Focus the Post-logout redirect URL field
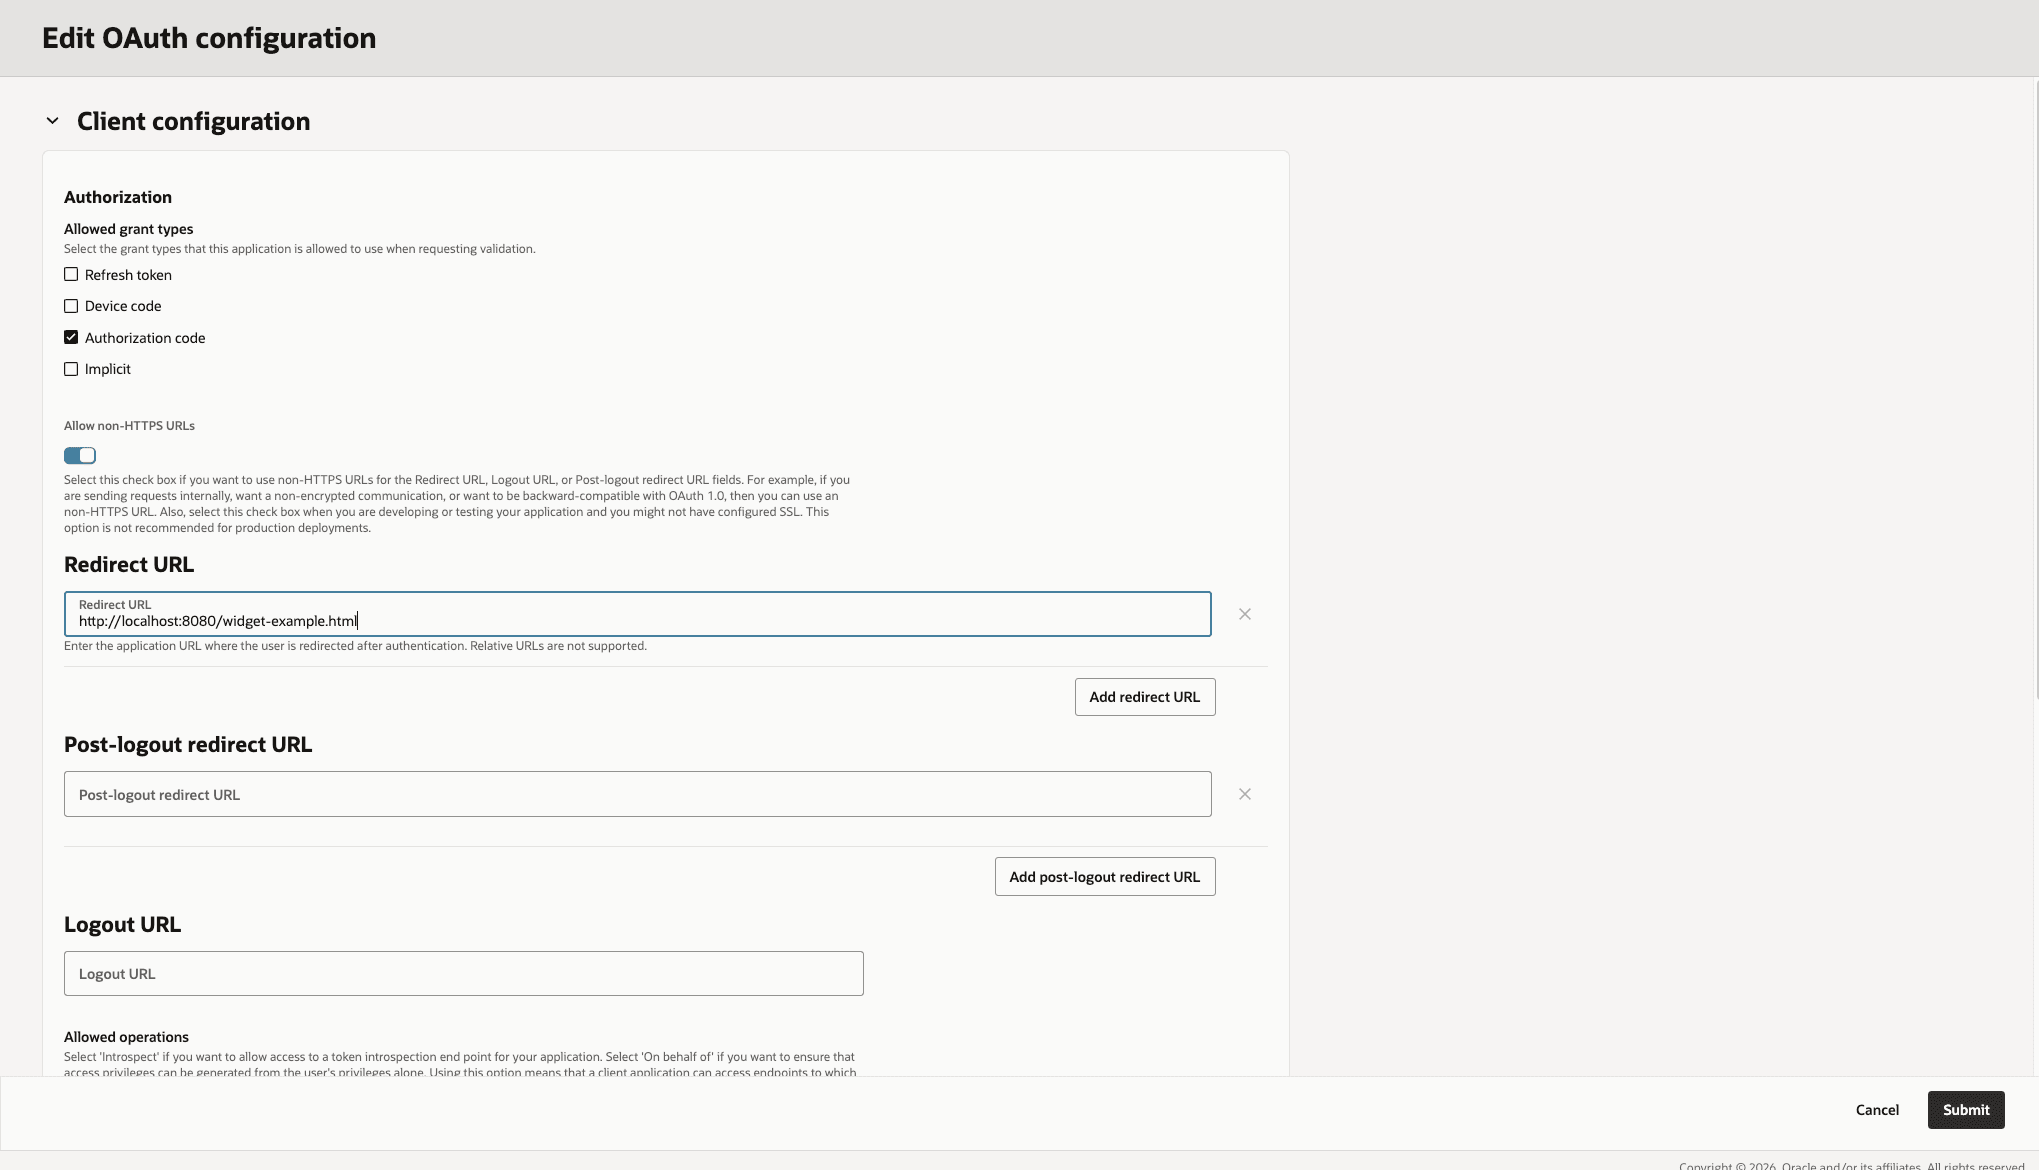Viewport: 2039px width, 1170px height. (638, 794)
